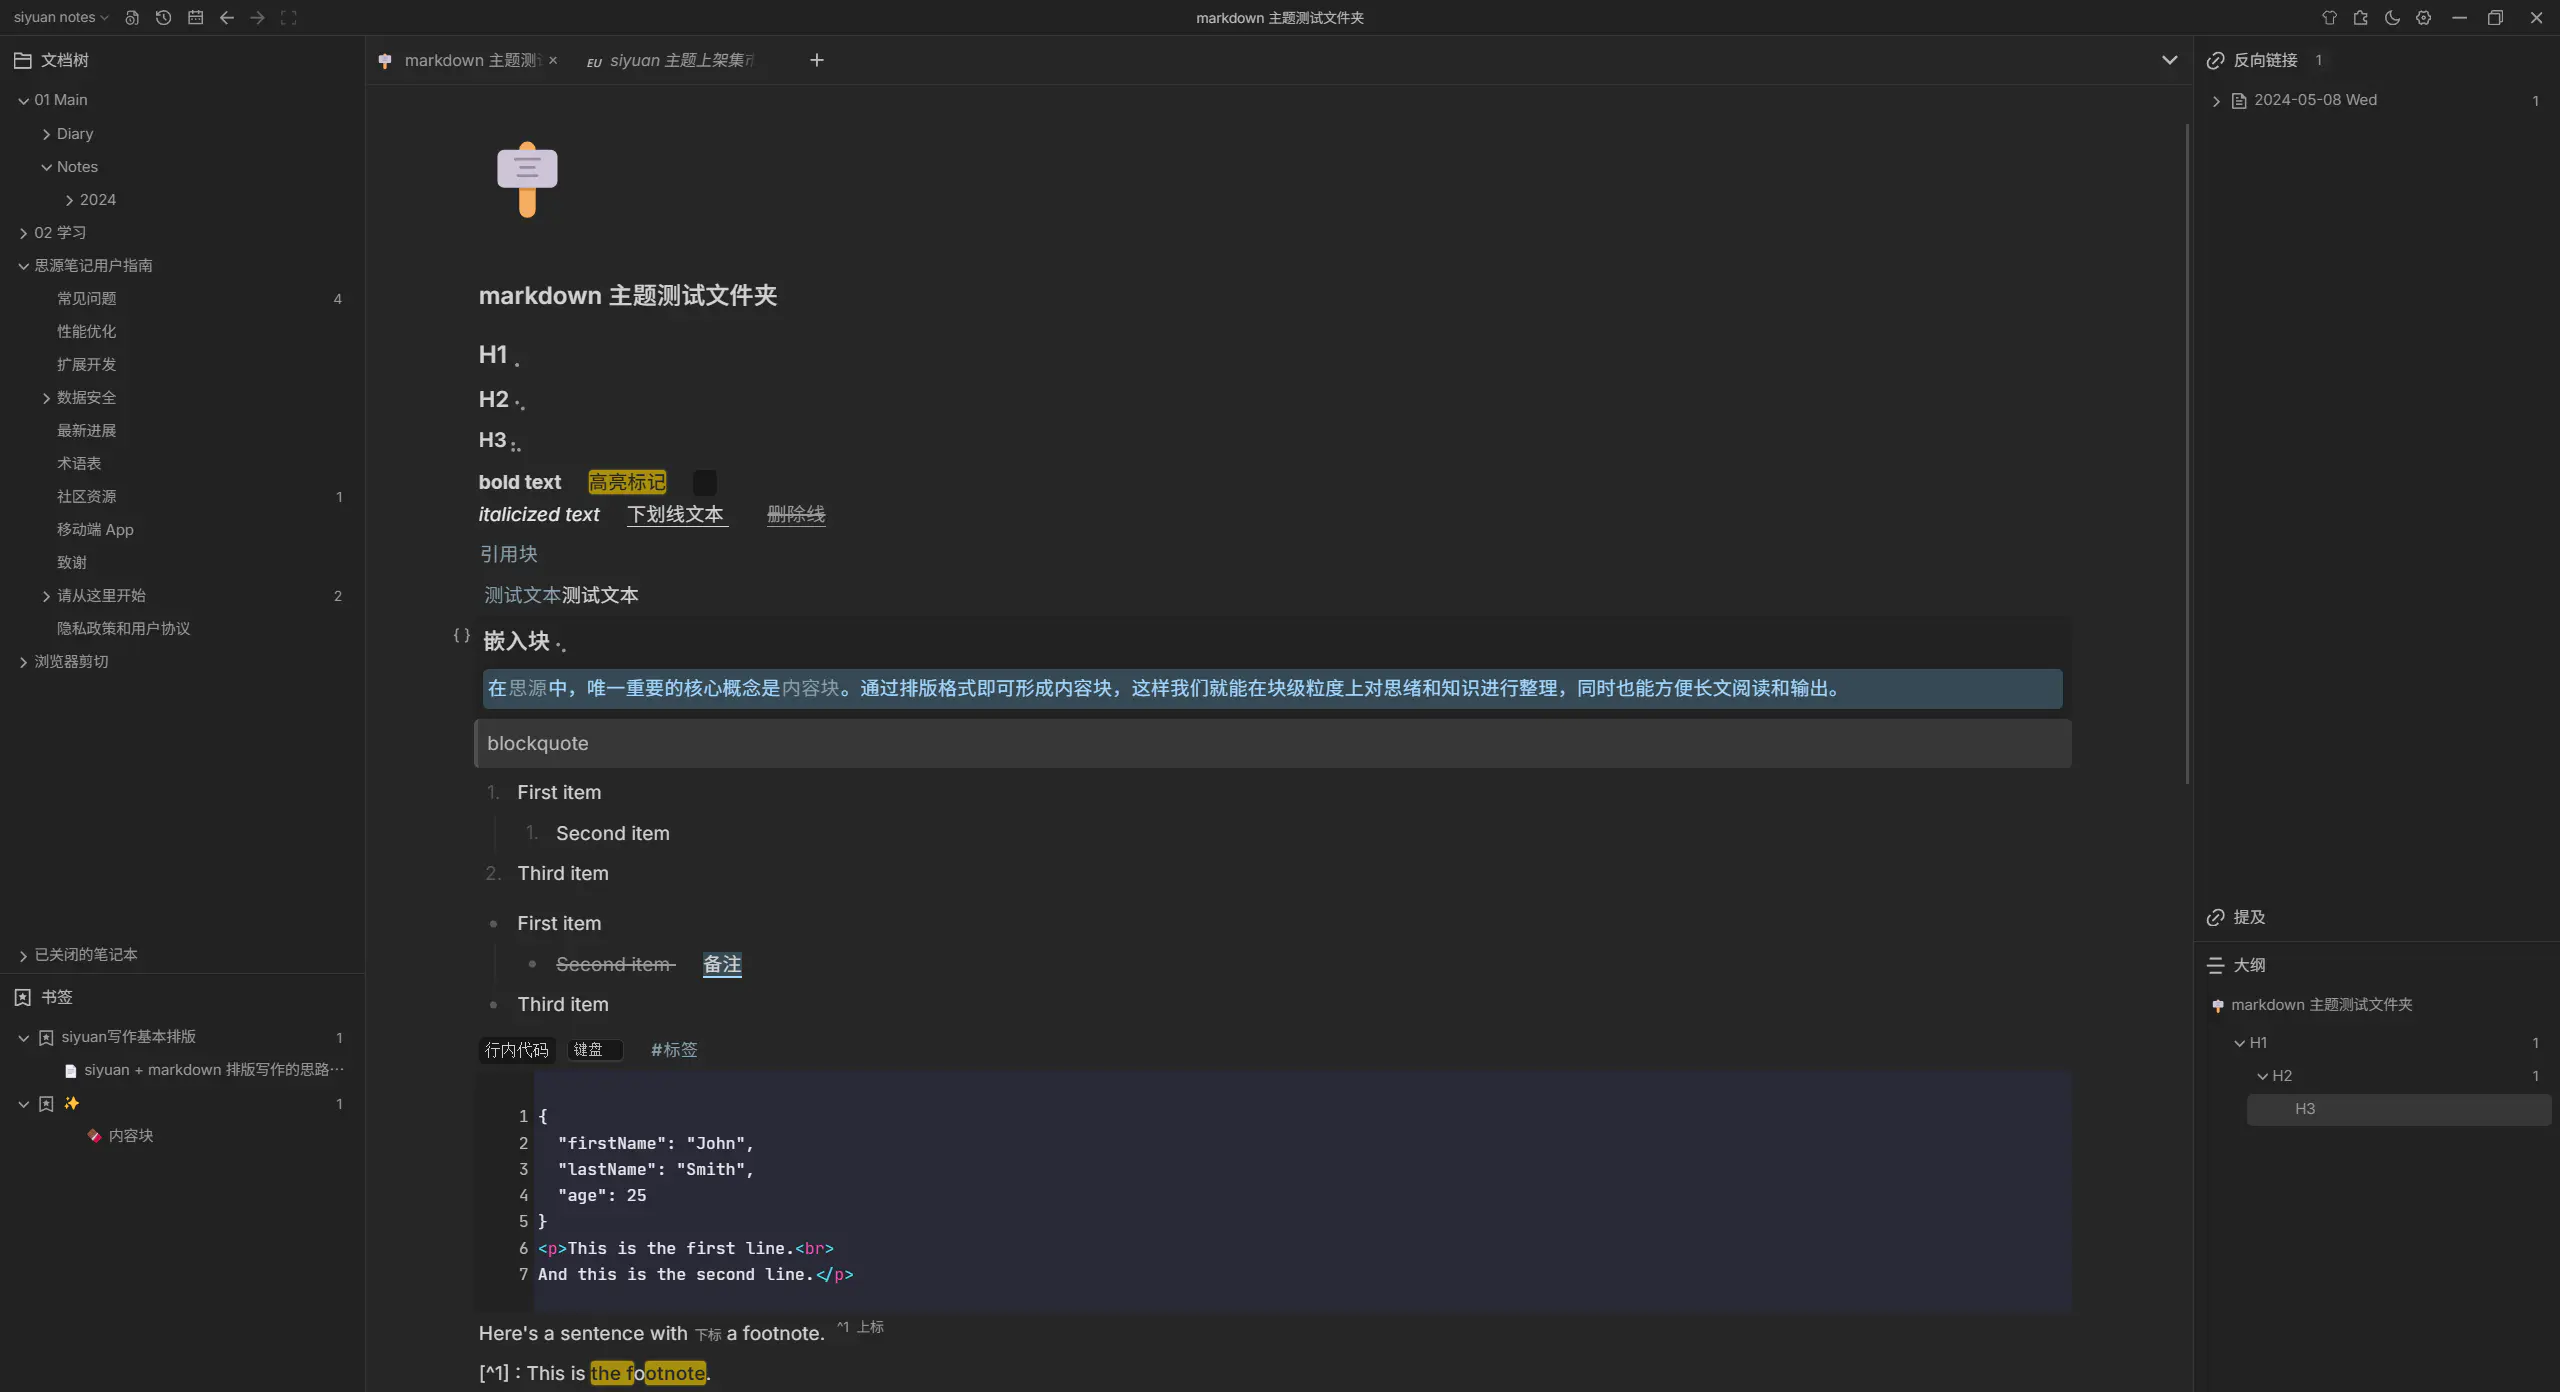Click the back navigation arrow
This screenshot has width=2560, height=1392.
227,18
